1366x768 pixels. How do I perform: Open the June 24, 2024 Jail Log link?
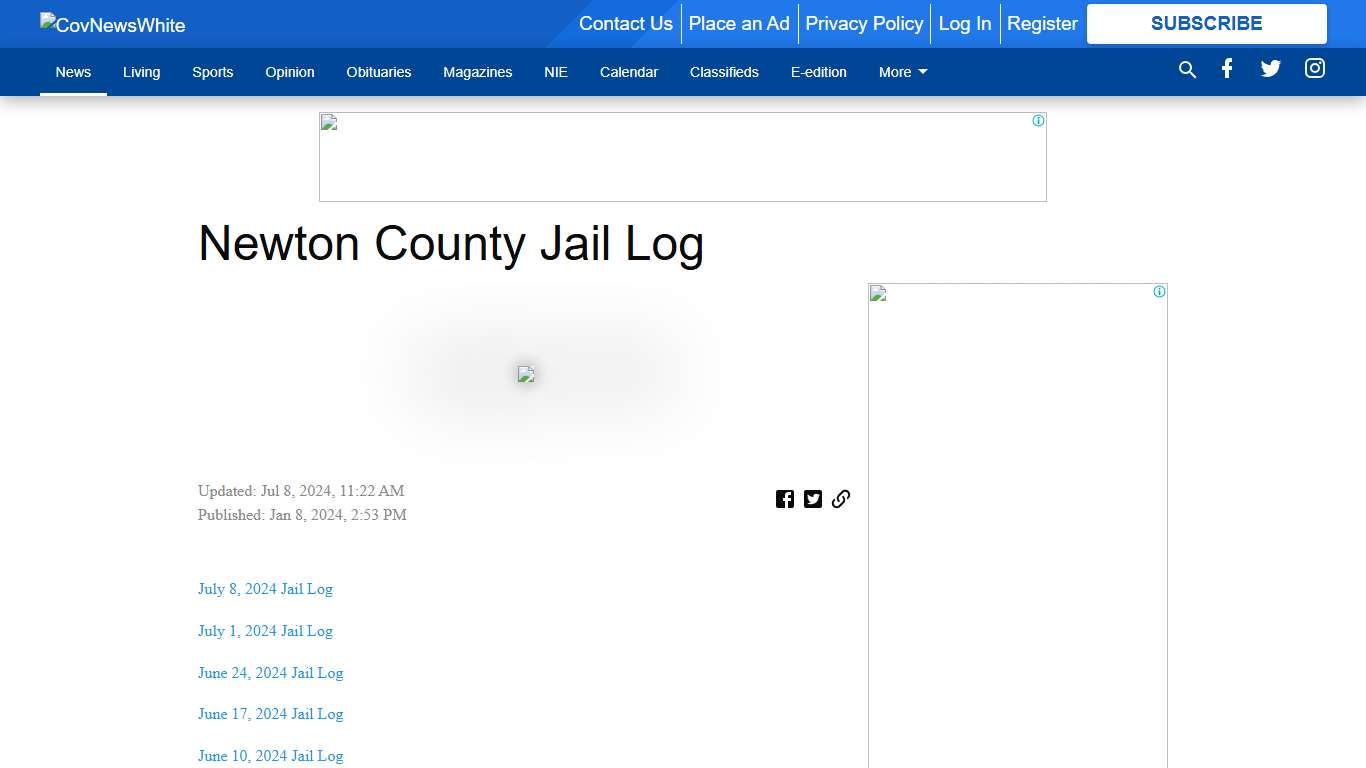(x=270, y=673)
